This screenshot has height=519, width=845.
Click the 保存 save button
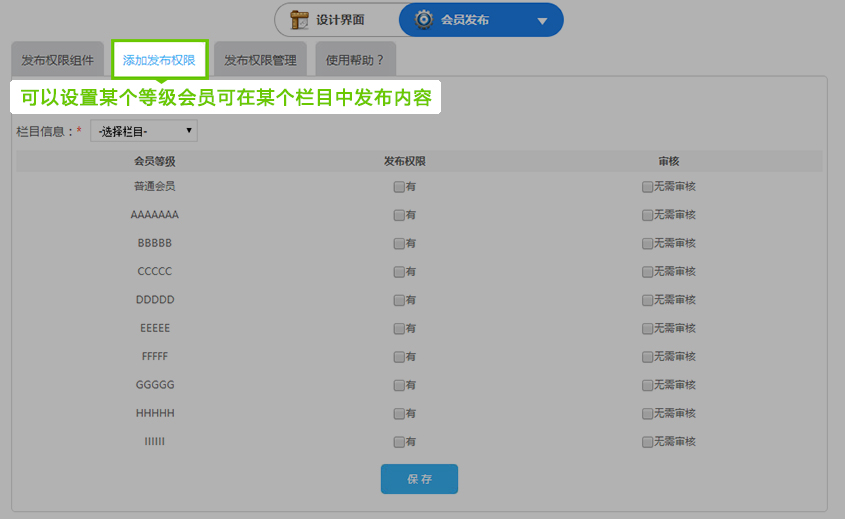[419, 479]
